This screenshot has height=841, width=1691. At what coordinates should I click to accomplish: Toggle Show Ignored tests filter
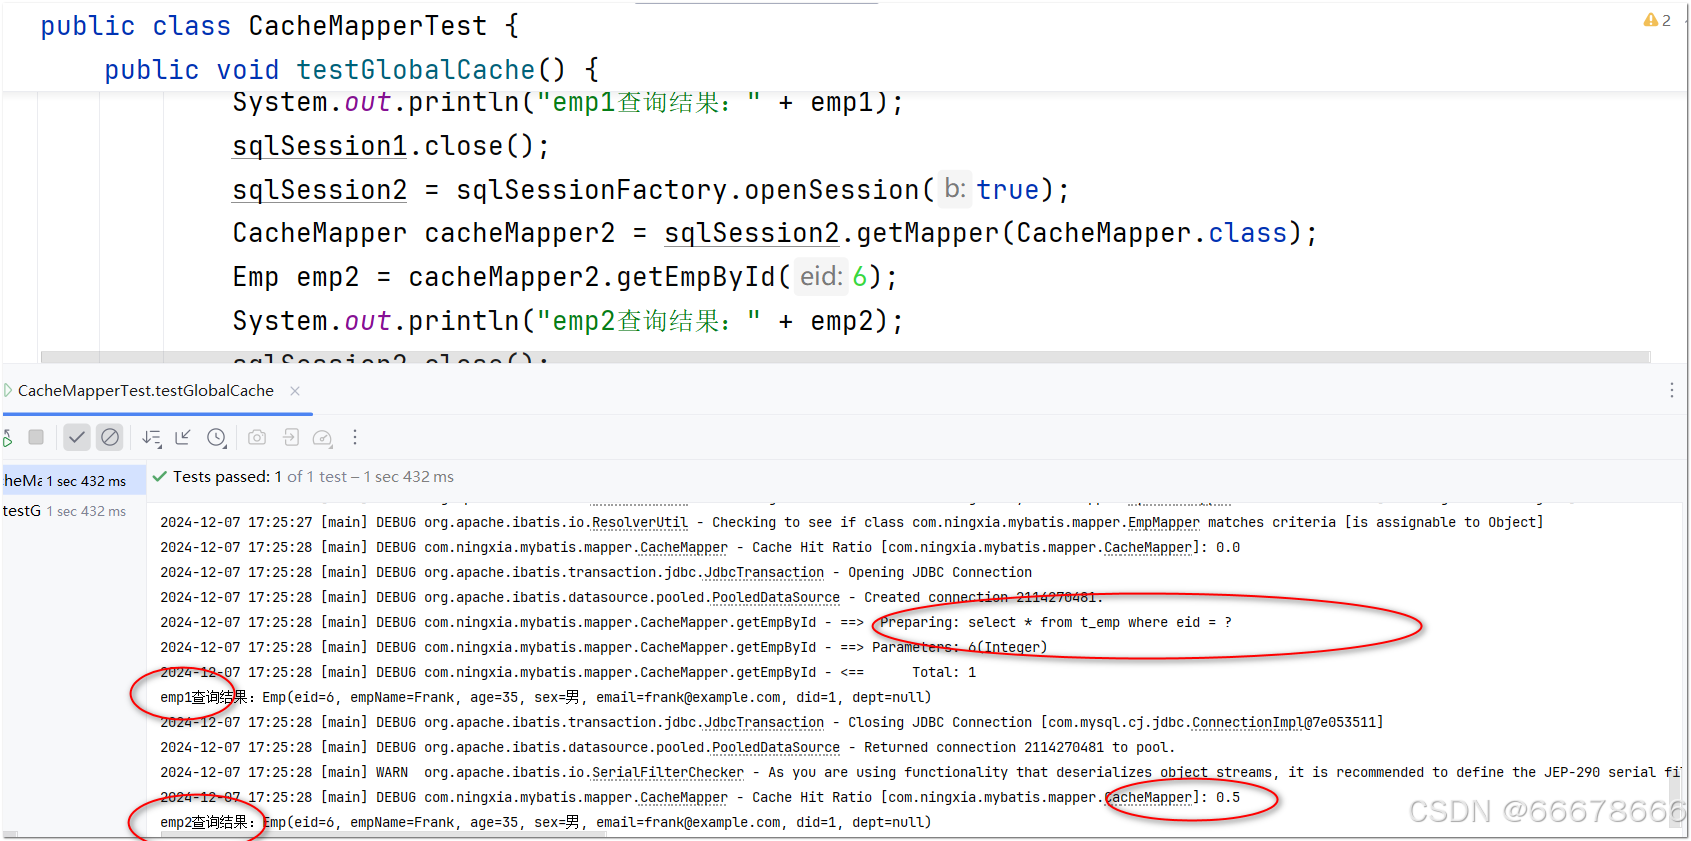tap(110, 437)
